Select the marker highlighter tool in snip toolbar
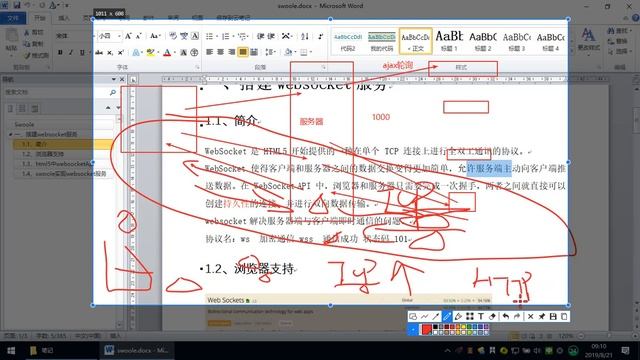 click(x=458, y=316)
